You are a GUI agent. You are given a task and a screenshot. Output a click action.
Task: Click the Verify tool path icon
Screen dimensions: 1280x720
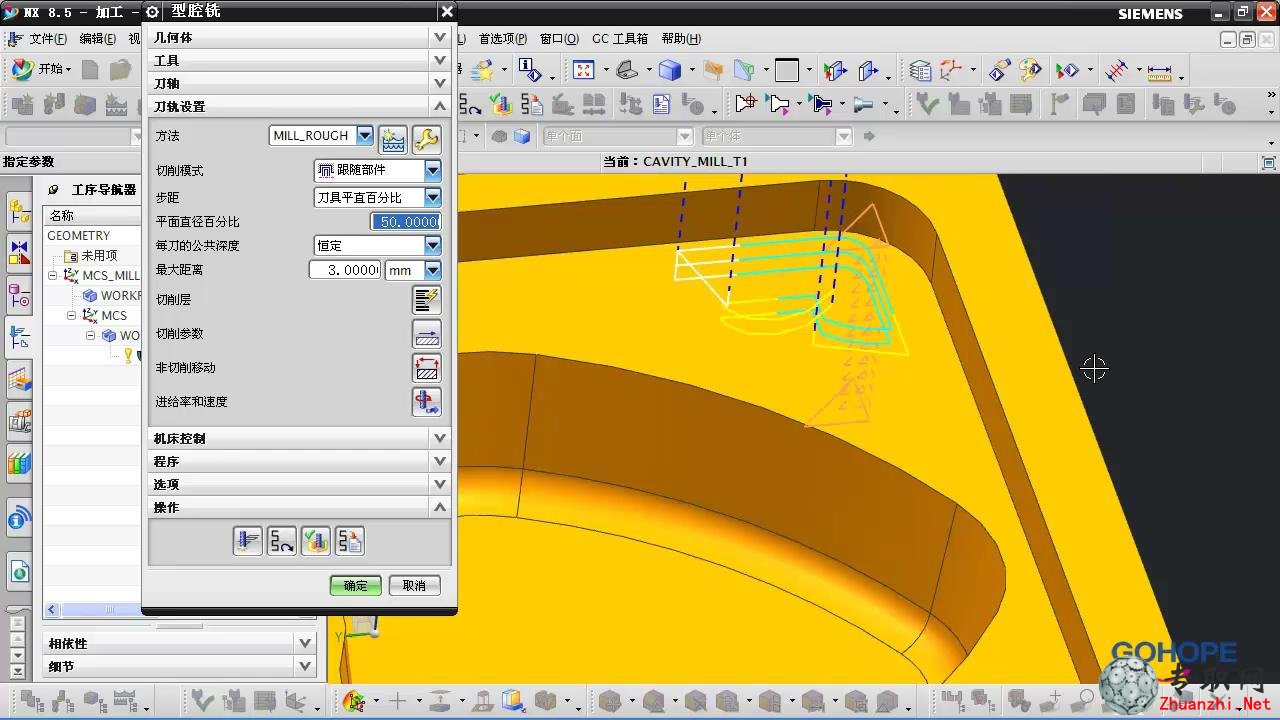[x=316, y=541]
